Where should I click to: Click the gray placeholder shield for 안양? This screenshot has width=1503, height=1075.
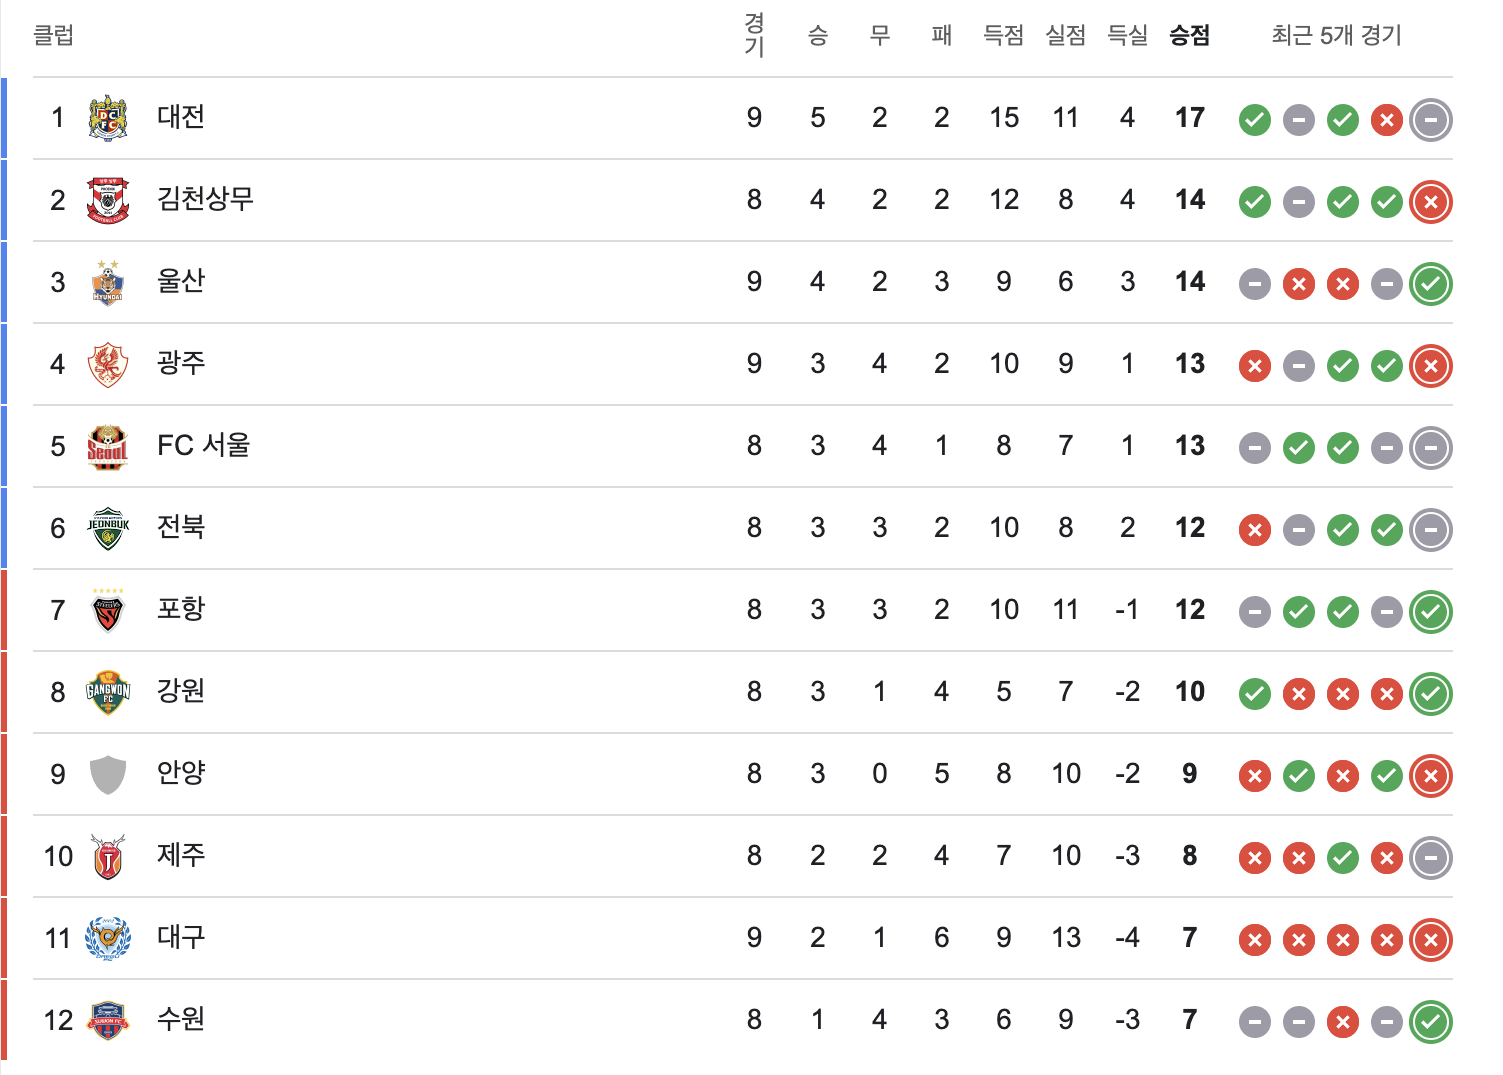point(108,774)
